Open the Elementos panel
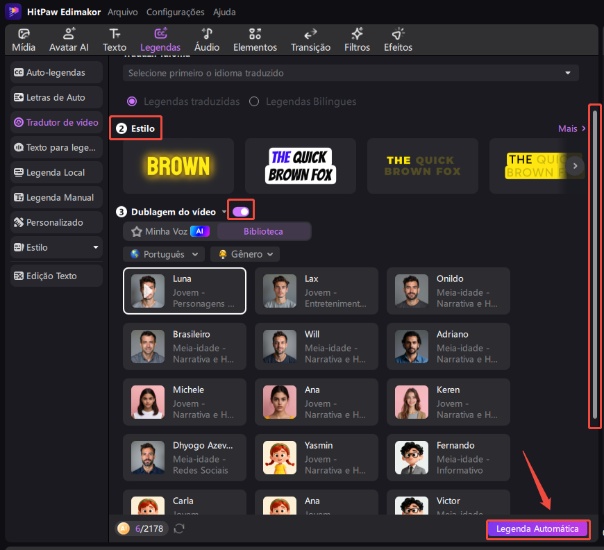Screen dimensions: 604x550 coord(255,40)
